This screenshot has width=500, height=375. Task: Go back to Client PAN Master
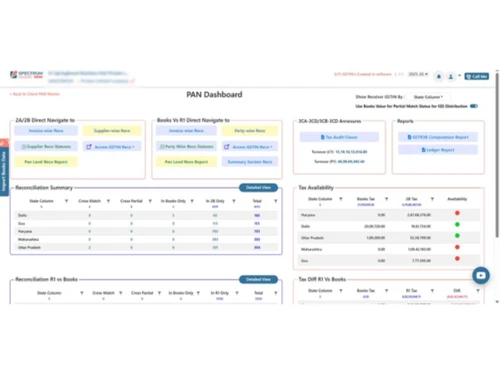tap(35, 94)
